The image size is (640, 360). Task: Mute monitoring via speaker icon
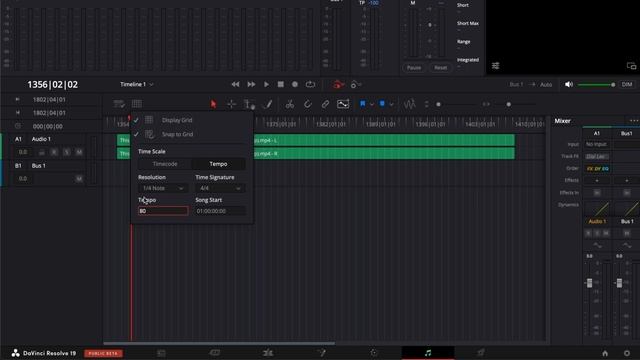(x=569, y=84)
